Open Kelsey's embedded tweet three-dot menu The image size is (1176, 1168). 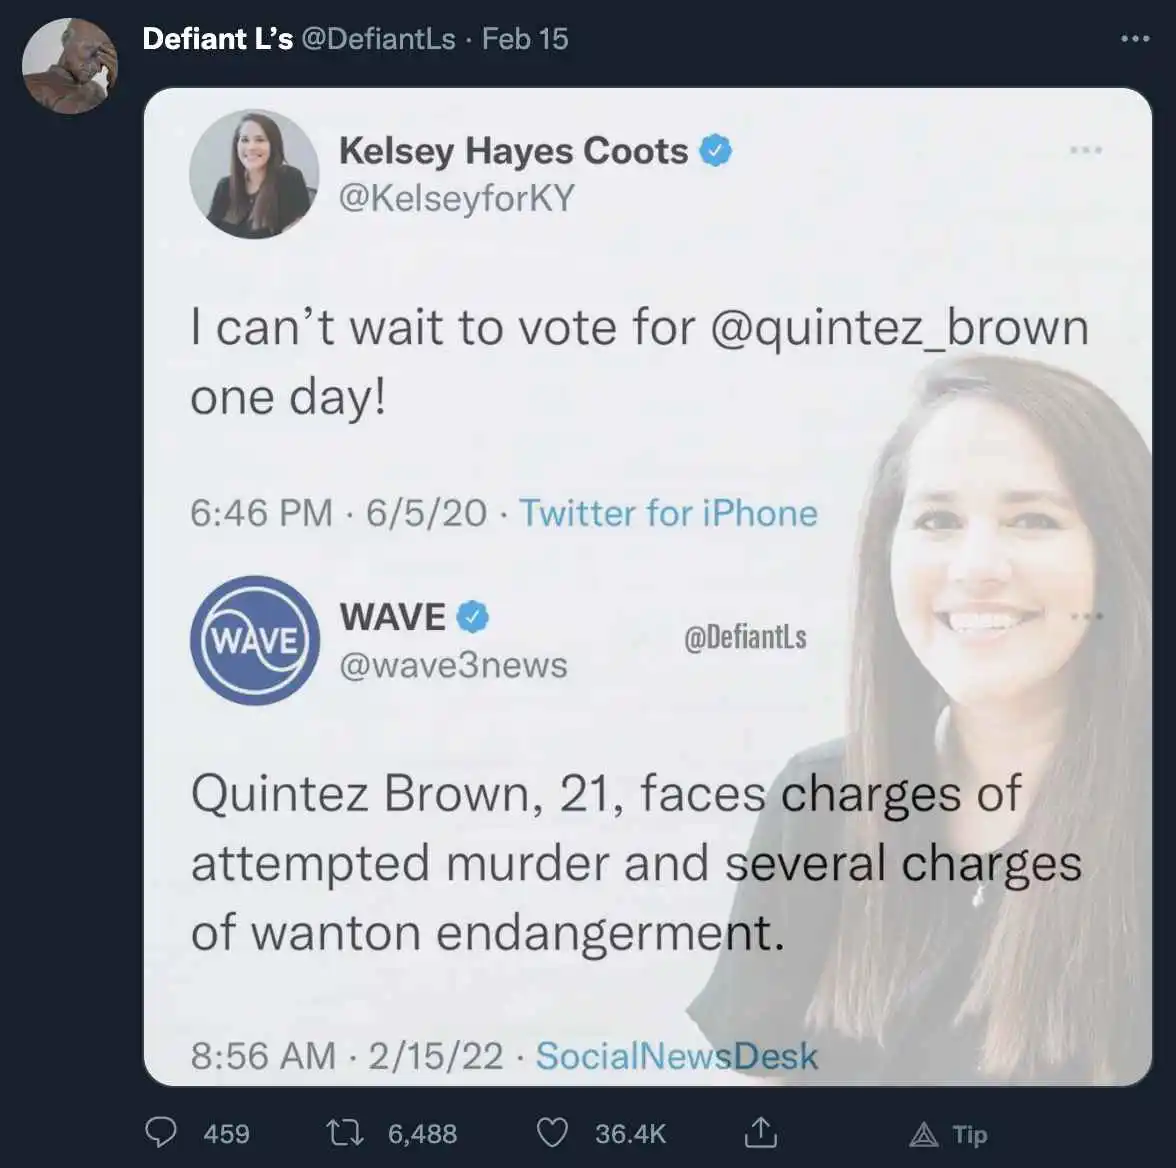1085,150
